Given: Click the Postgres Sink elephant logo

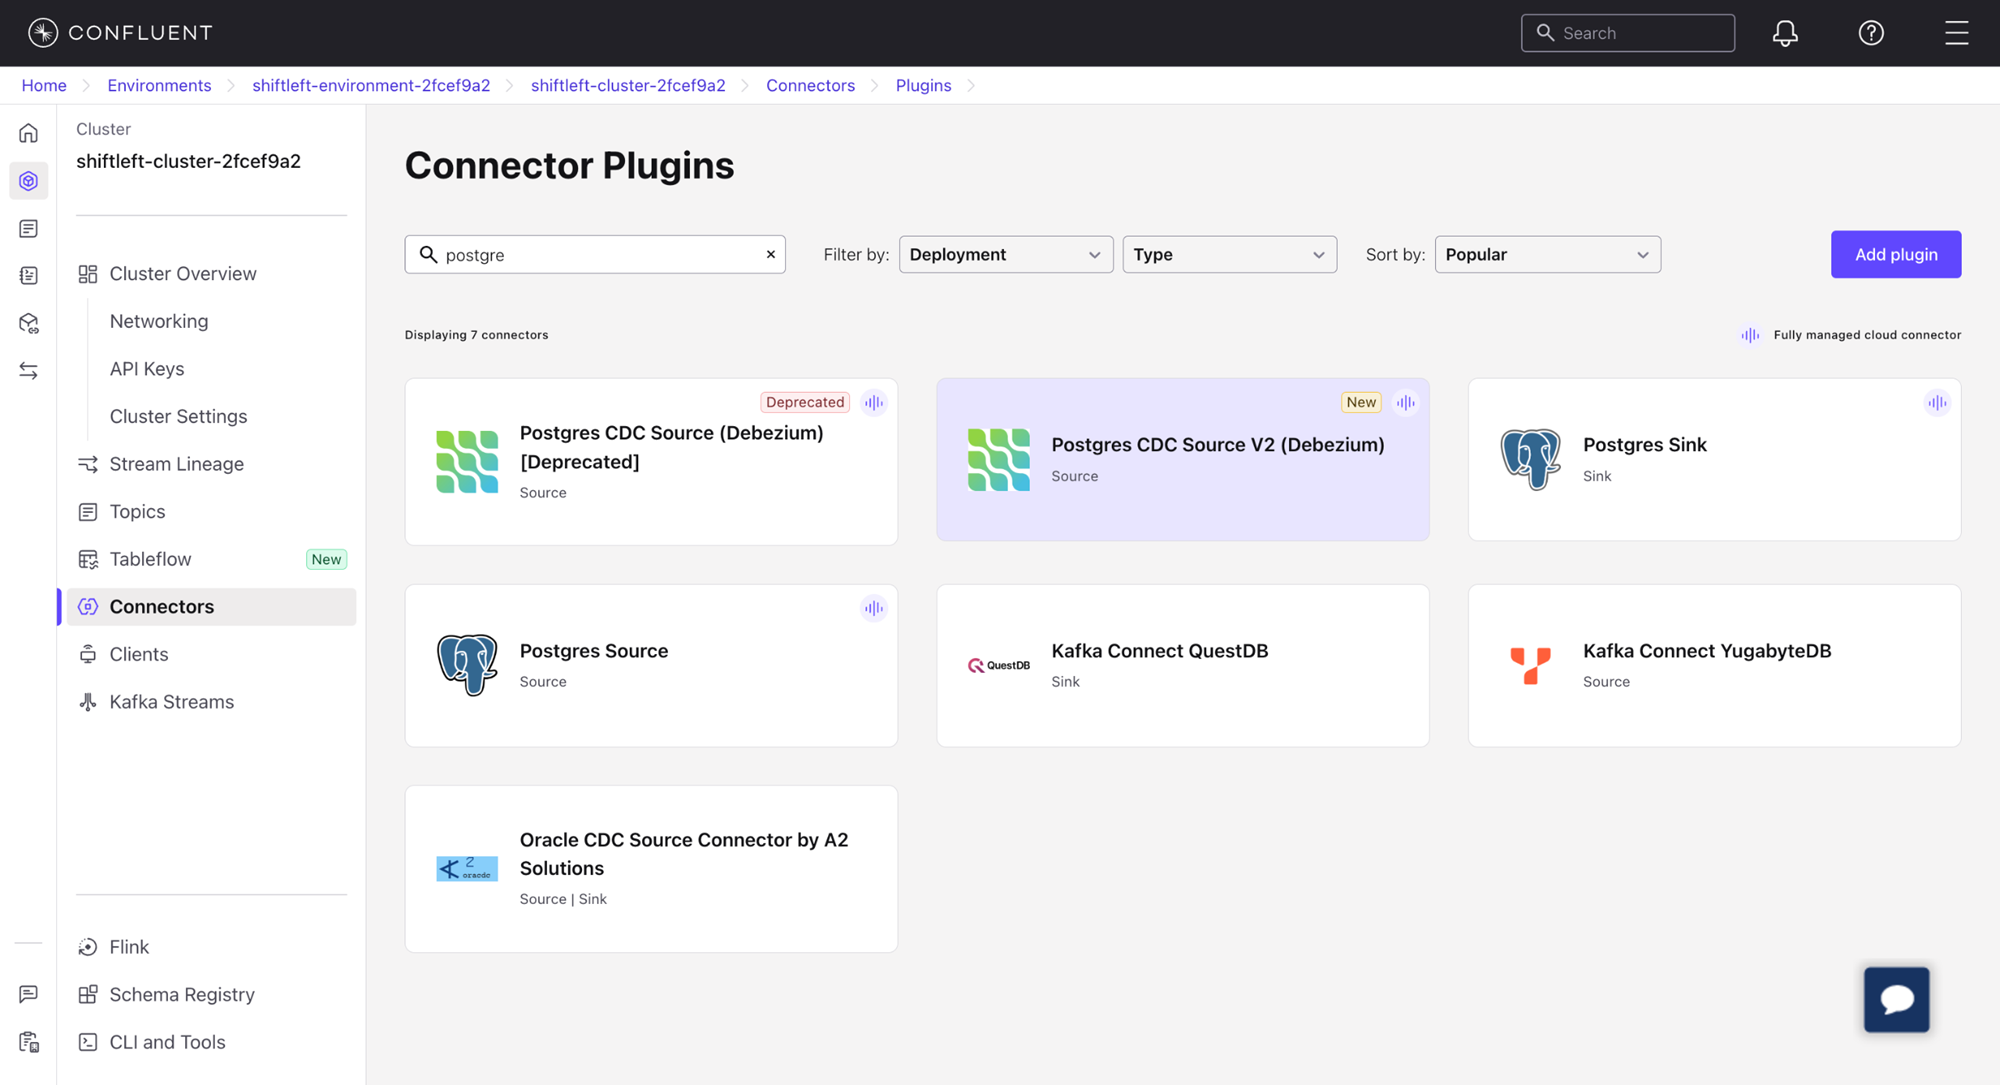Looking at the screenshot, I should click(x=1530, y=459).
